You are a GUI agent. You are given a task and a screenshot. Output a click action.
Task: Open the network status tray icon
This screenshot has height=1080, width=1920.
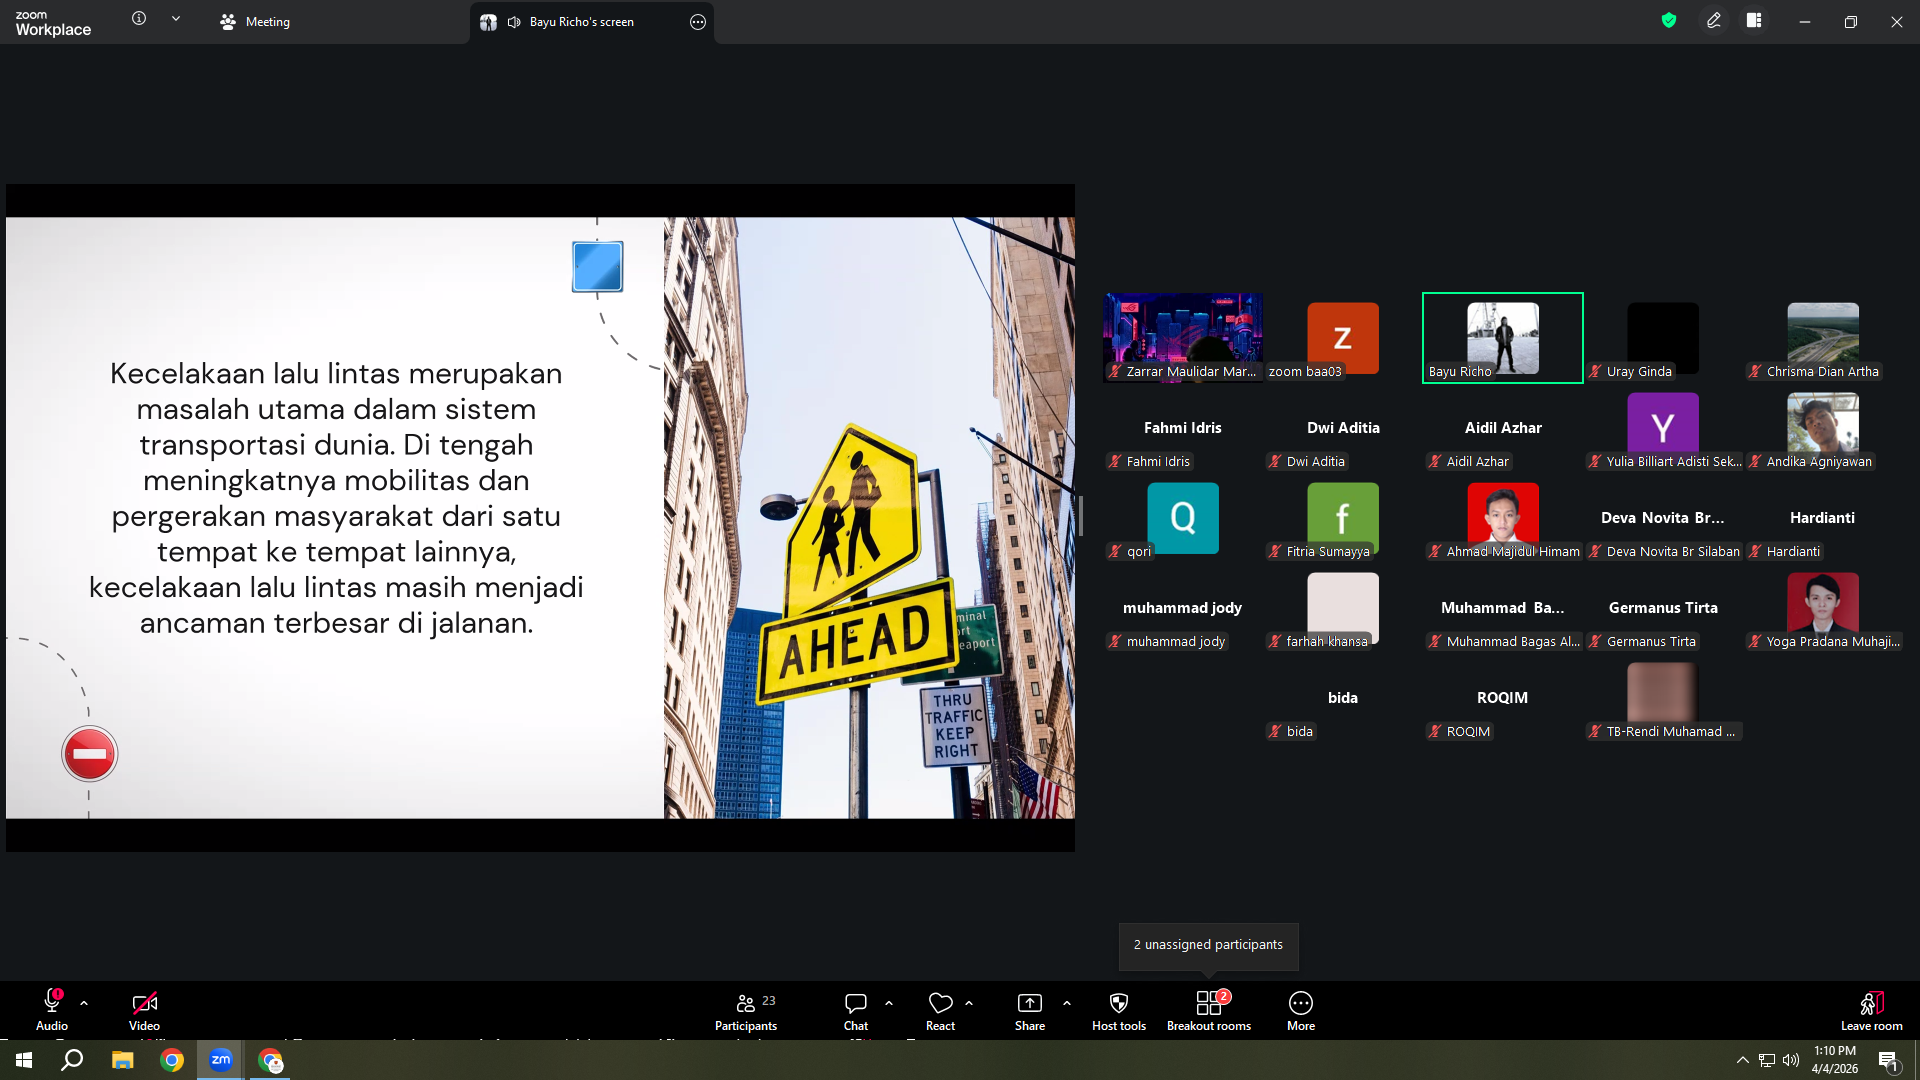point(1767,1060)
